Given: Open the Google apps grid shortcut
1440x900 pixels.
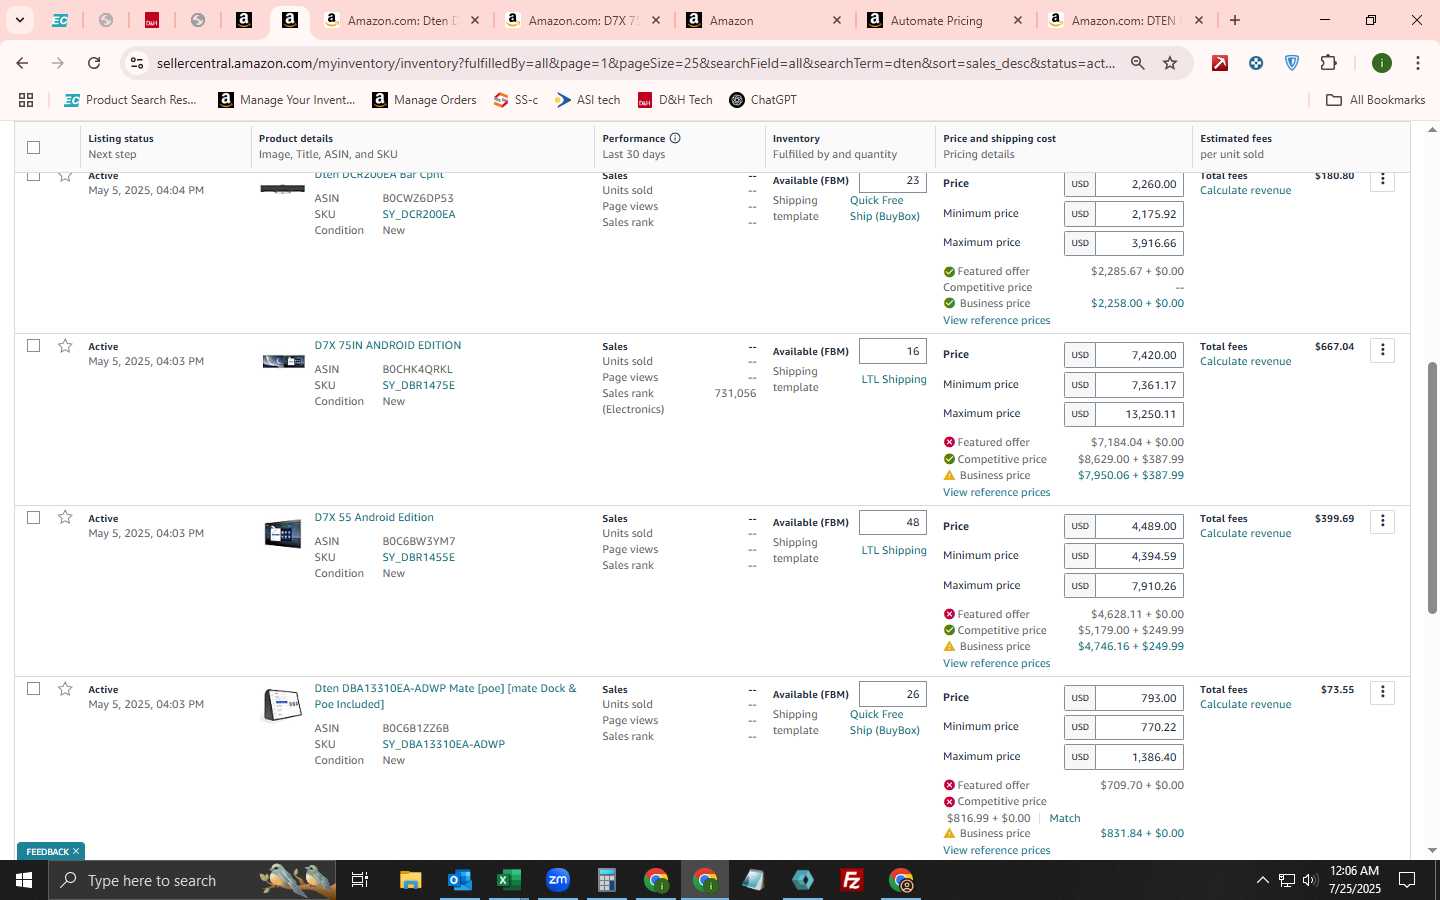Looking at the screenshot, I should 26,100.
